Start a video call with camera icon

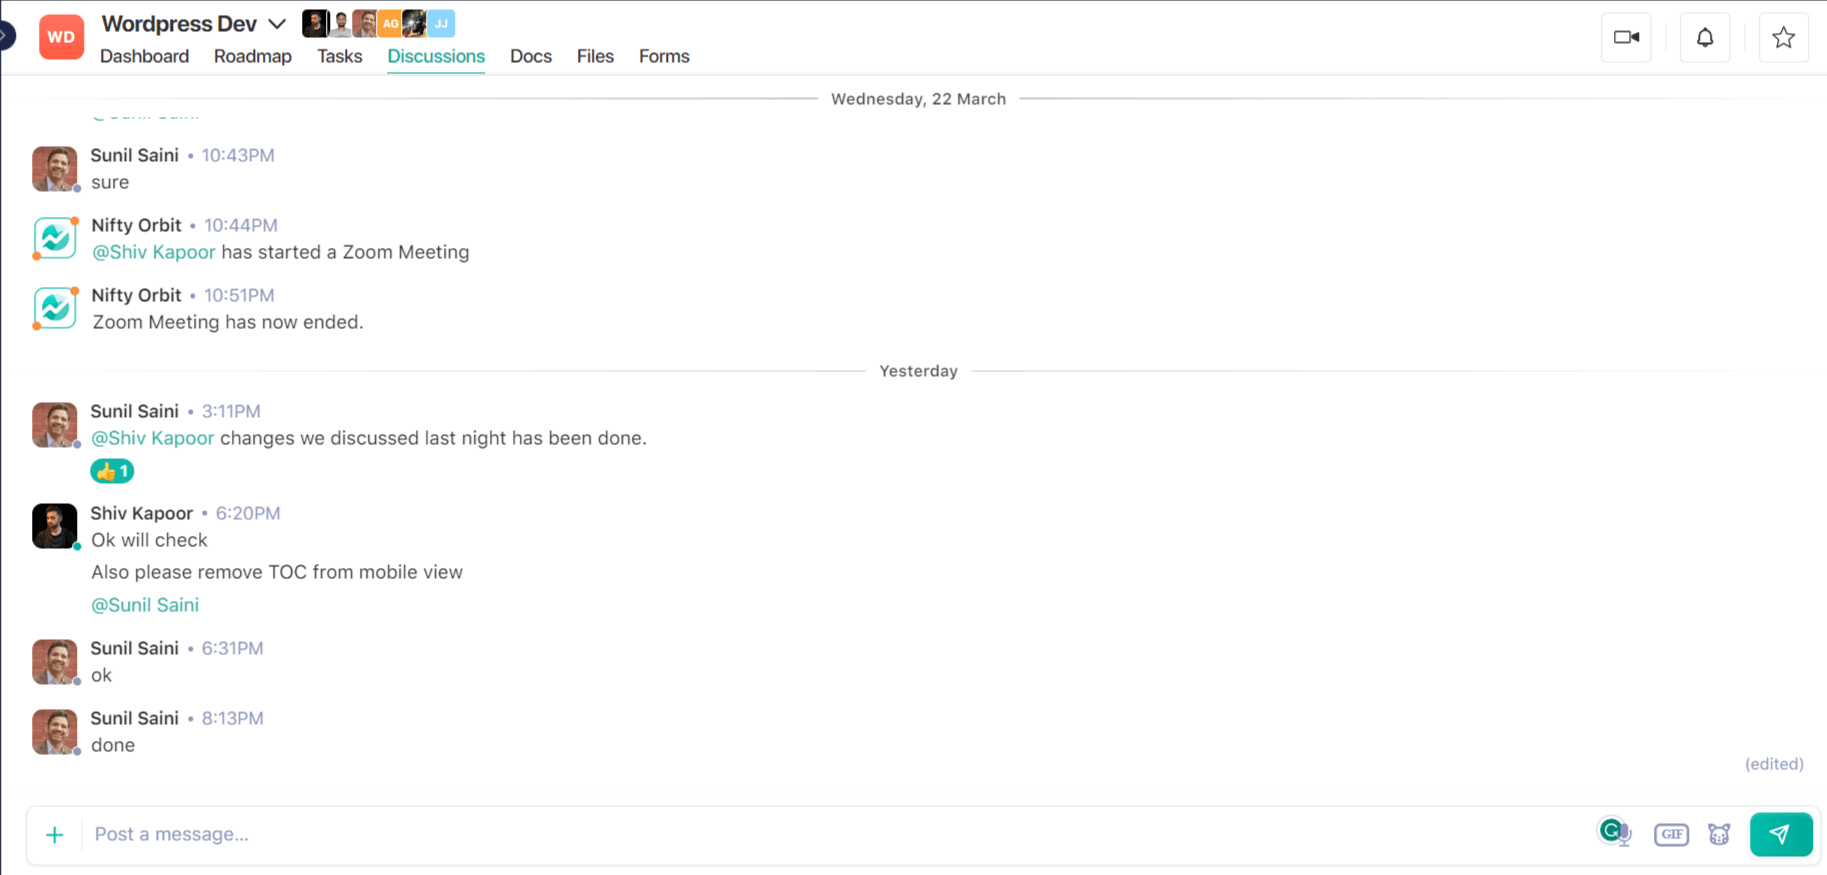click(x=1626, y=38)
